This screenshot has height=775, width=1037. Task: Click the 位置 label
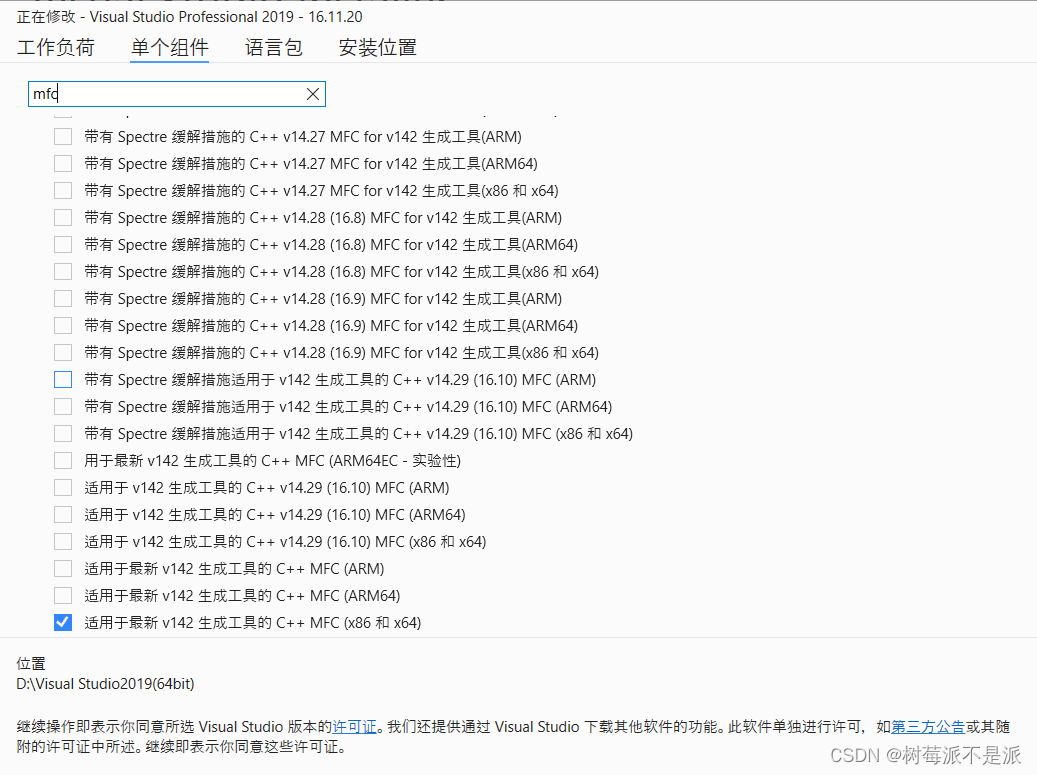click(x=31, y=663)
